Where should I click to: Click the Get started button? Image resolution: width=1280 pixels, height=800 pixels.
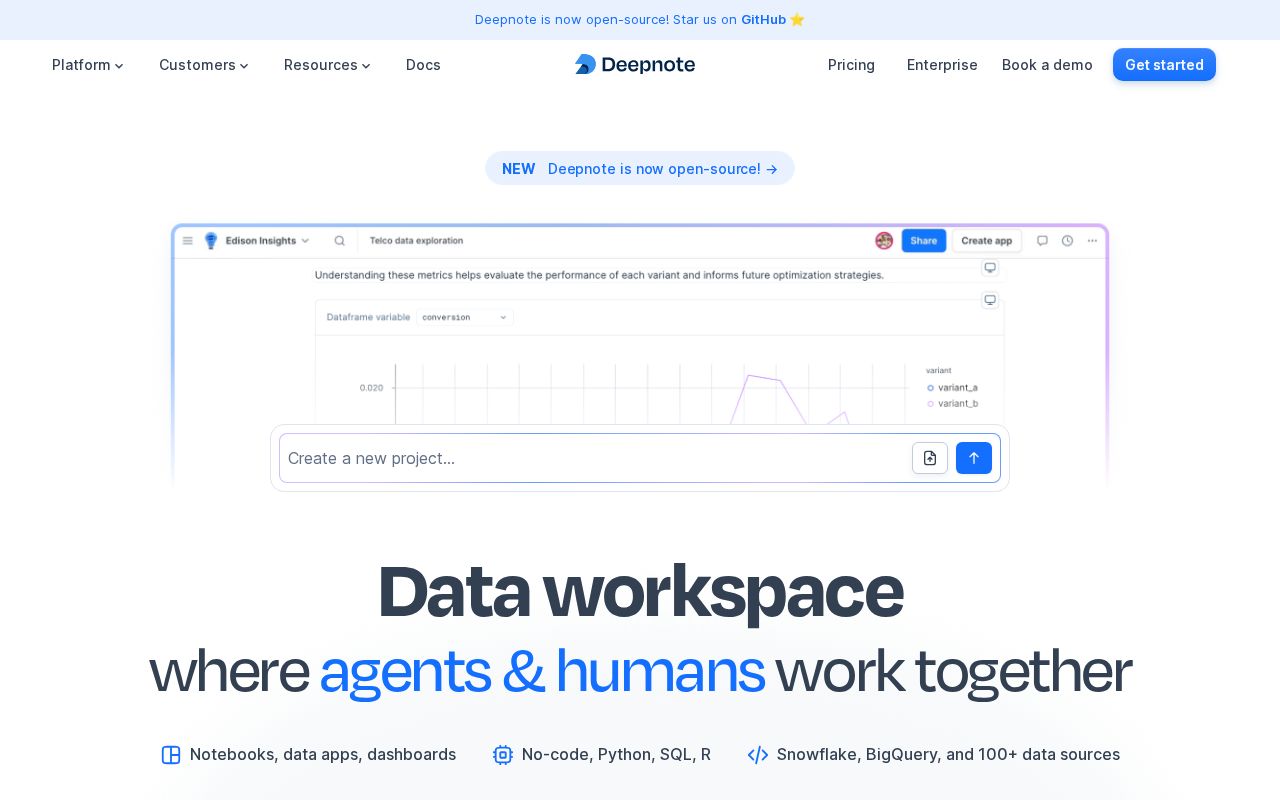[x=1164, y=65]
